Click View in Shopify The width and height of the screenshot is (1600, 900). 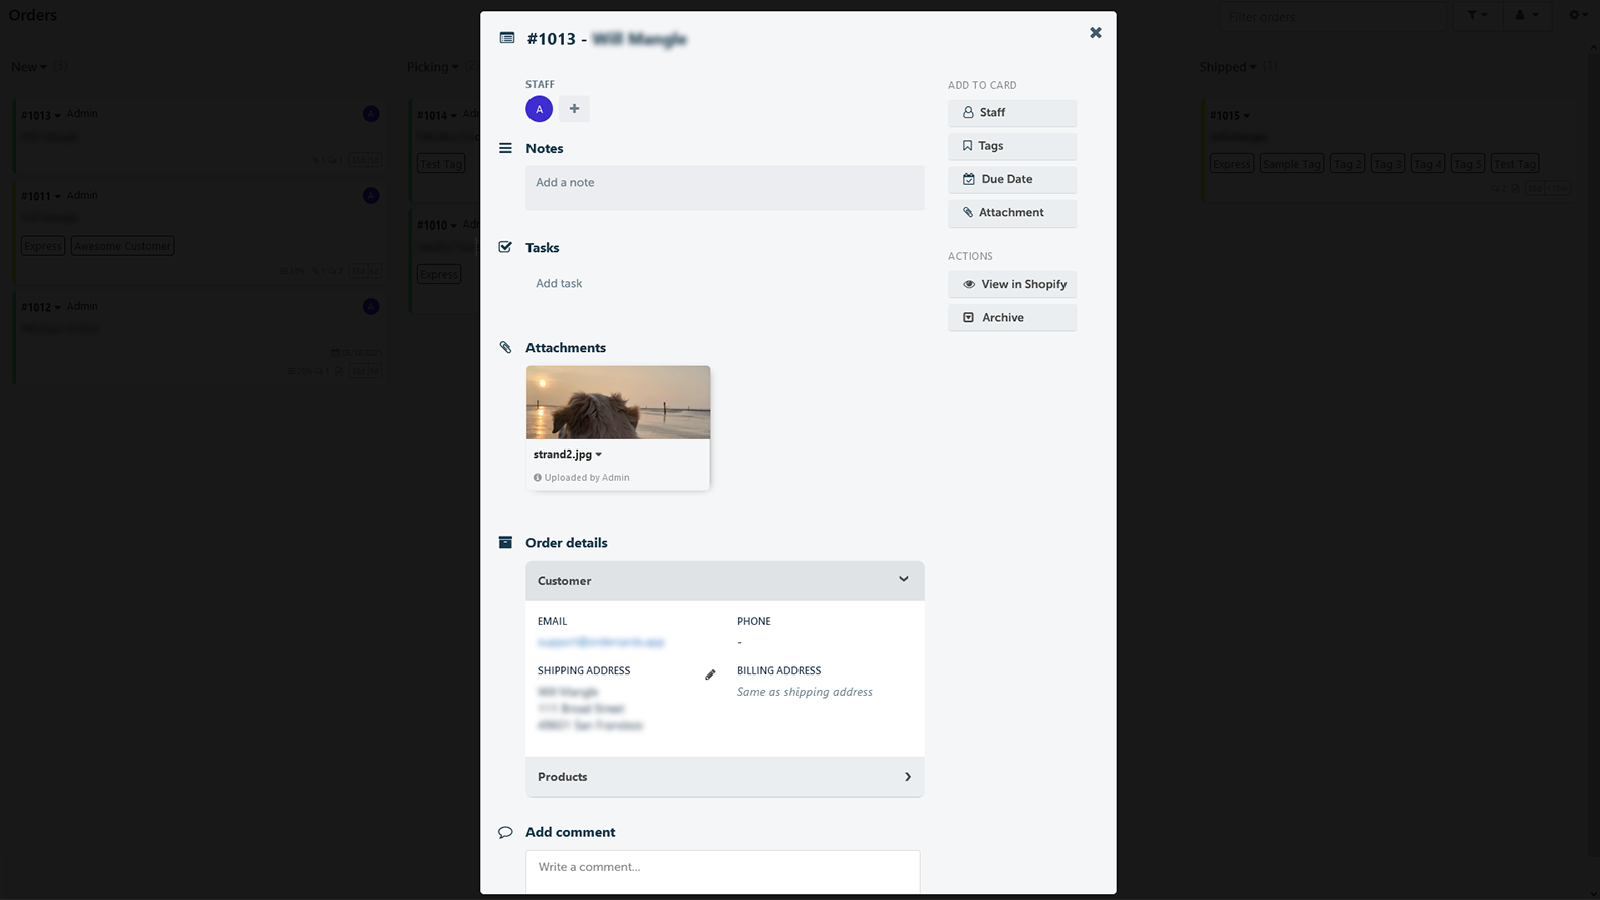tap(1012, 284)
